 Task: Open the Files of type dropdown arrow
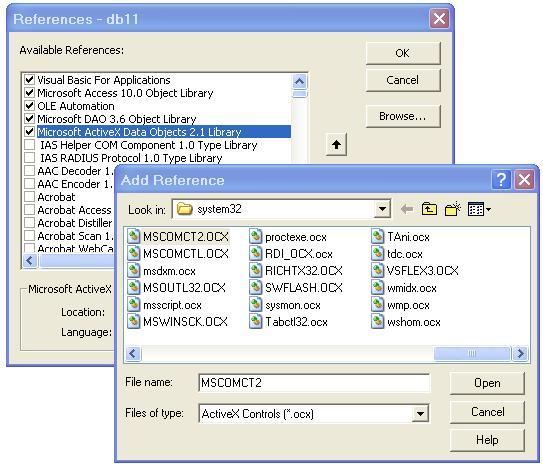(420, 413)
